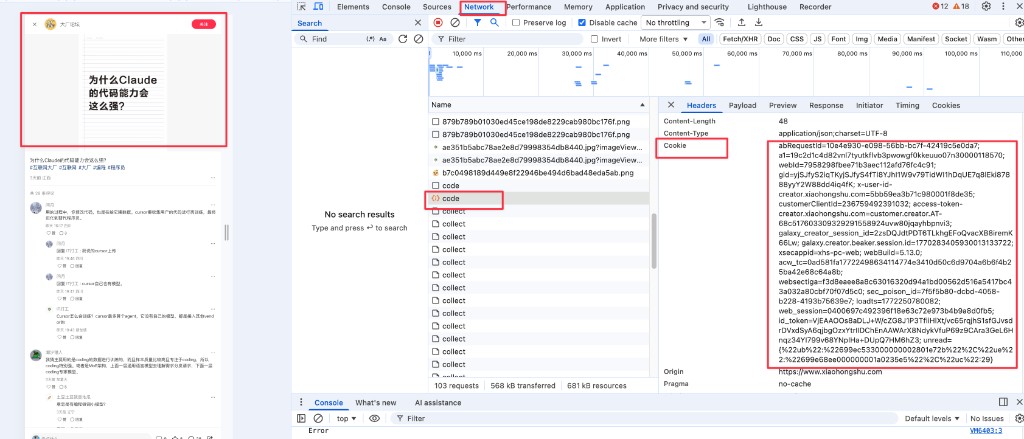Screen dimensions: 1024x439
Task: Click the No Issues button in console
Action: [987, 418]
